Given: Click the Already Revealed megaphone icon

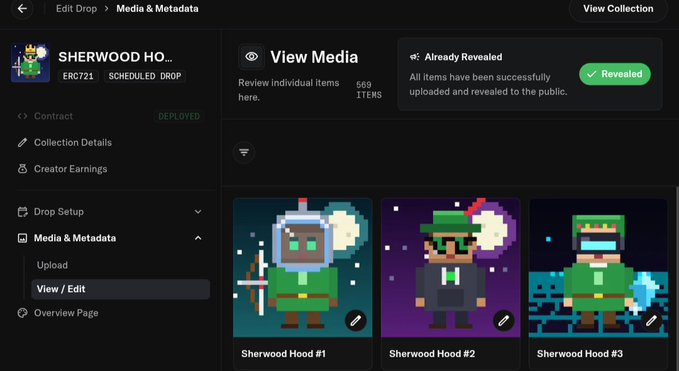Looking at the screenshot, I should [414, 57].
